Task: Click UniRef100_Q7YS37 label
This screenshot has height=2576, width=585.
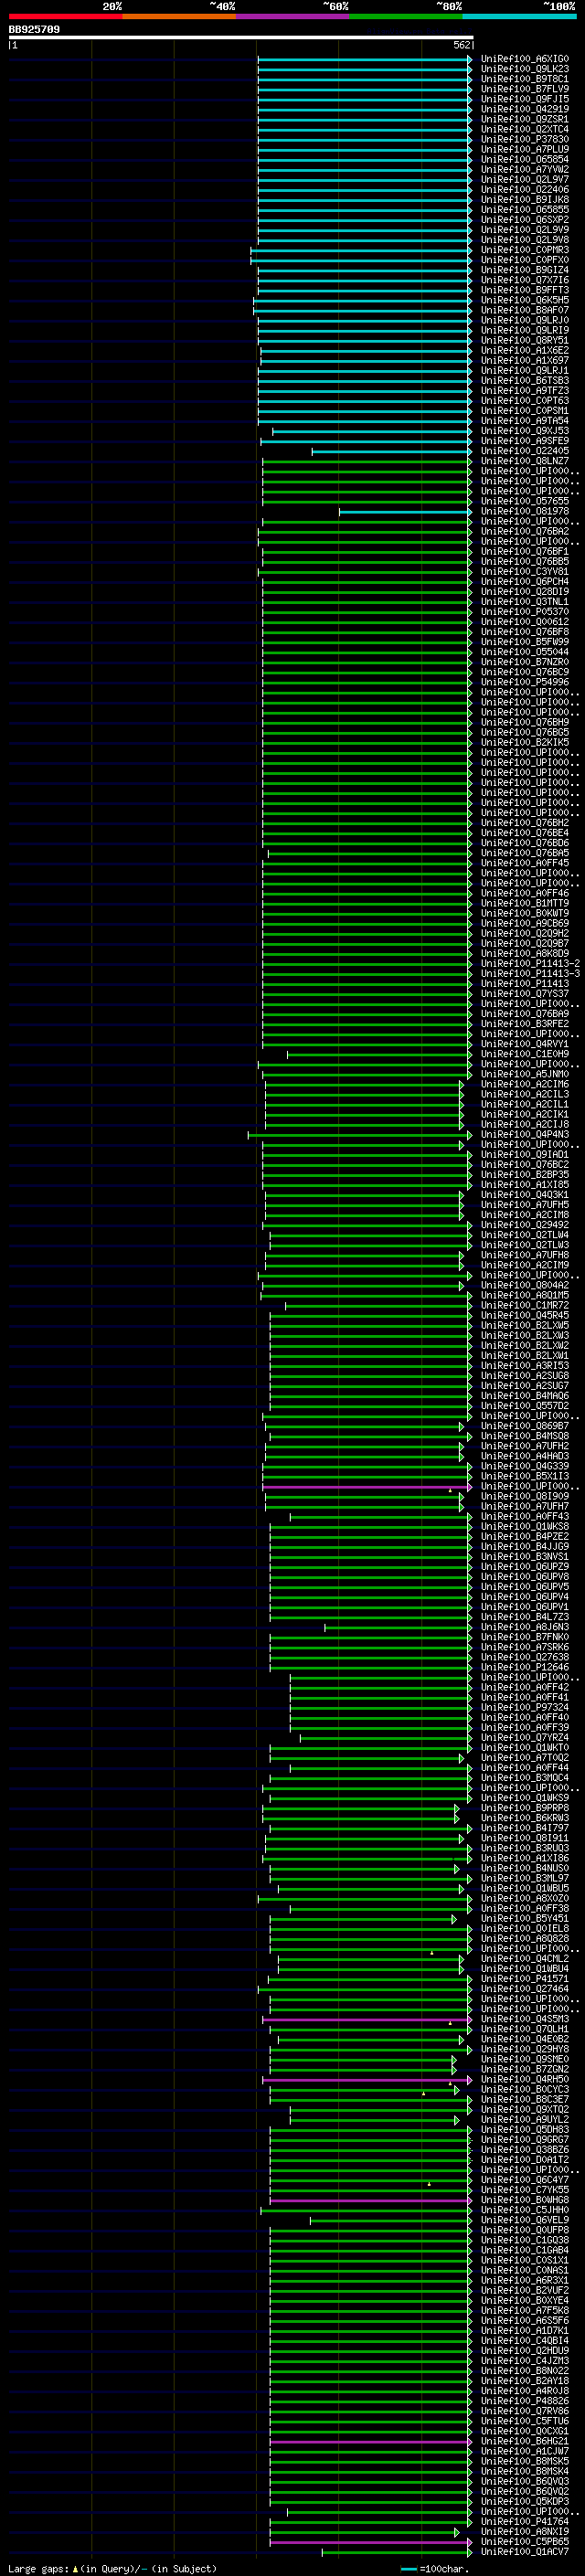Action: click(525, 994)
